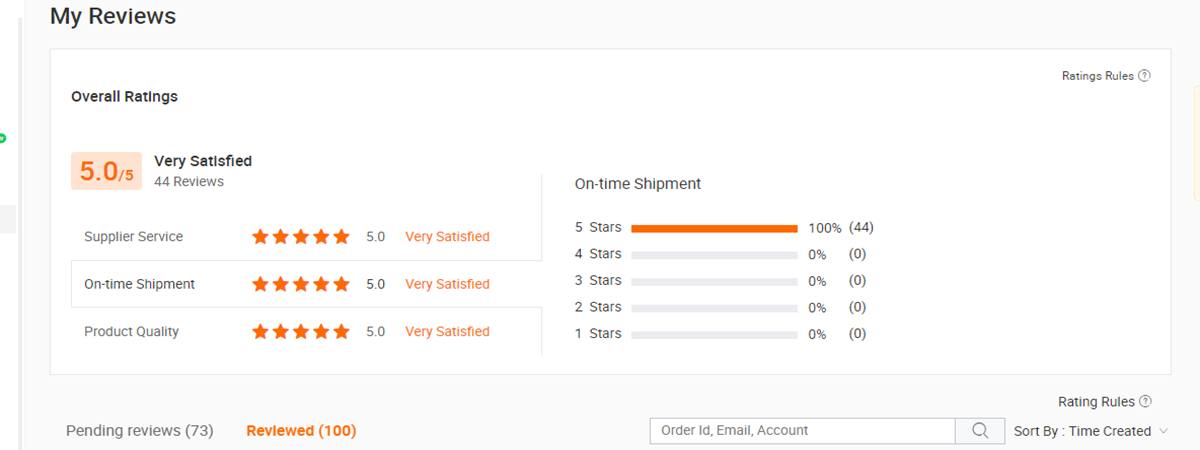Select the Reviewed (100) tab
The height and width of the screenshot is (450, 1200).
tap(301, 431)
